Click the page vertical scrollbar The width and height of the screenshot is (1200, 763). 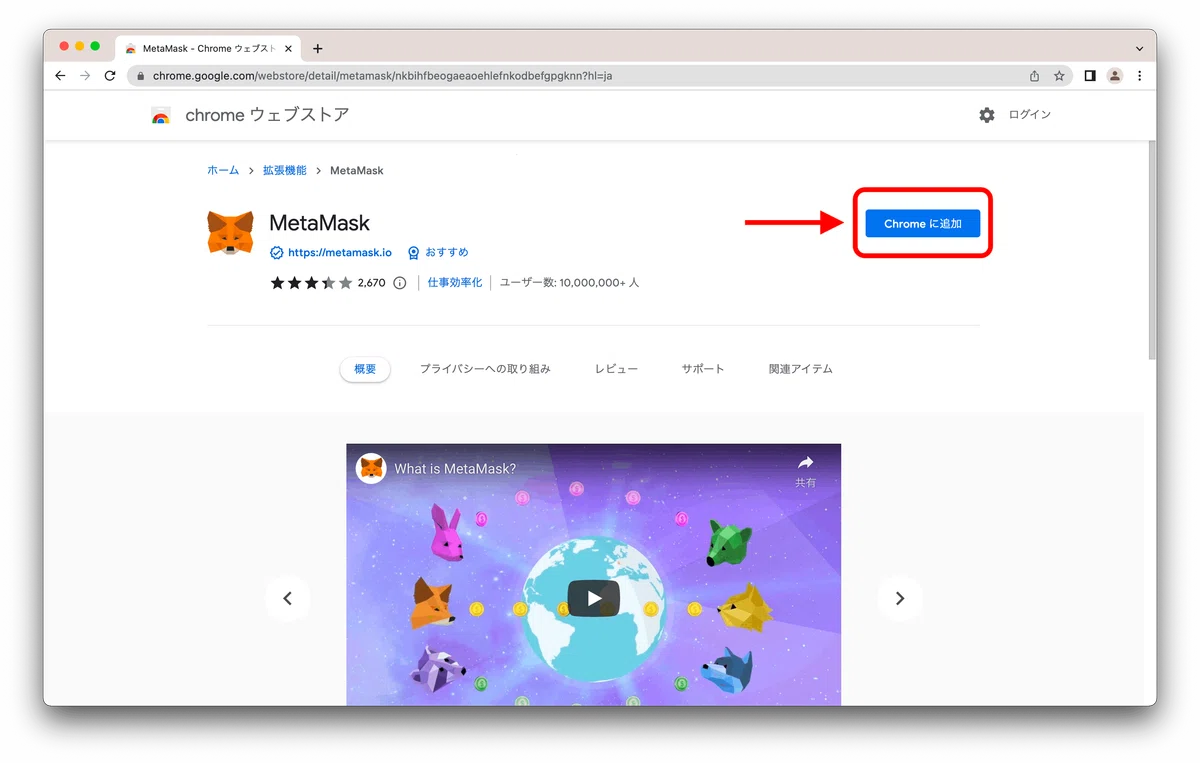1150,250
